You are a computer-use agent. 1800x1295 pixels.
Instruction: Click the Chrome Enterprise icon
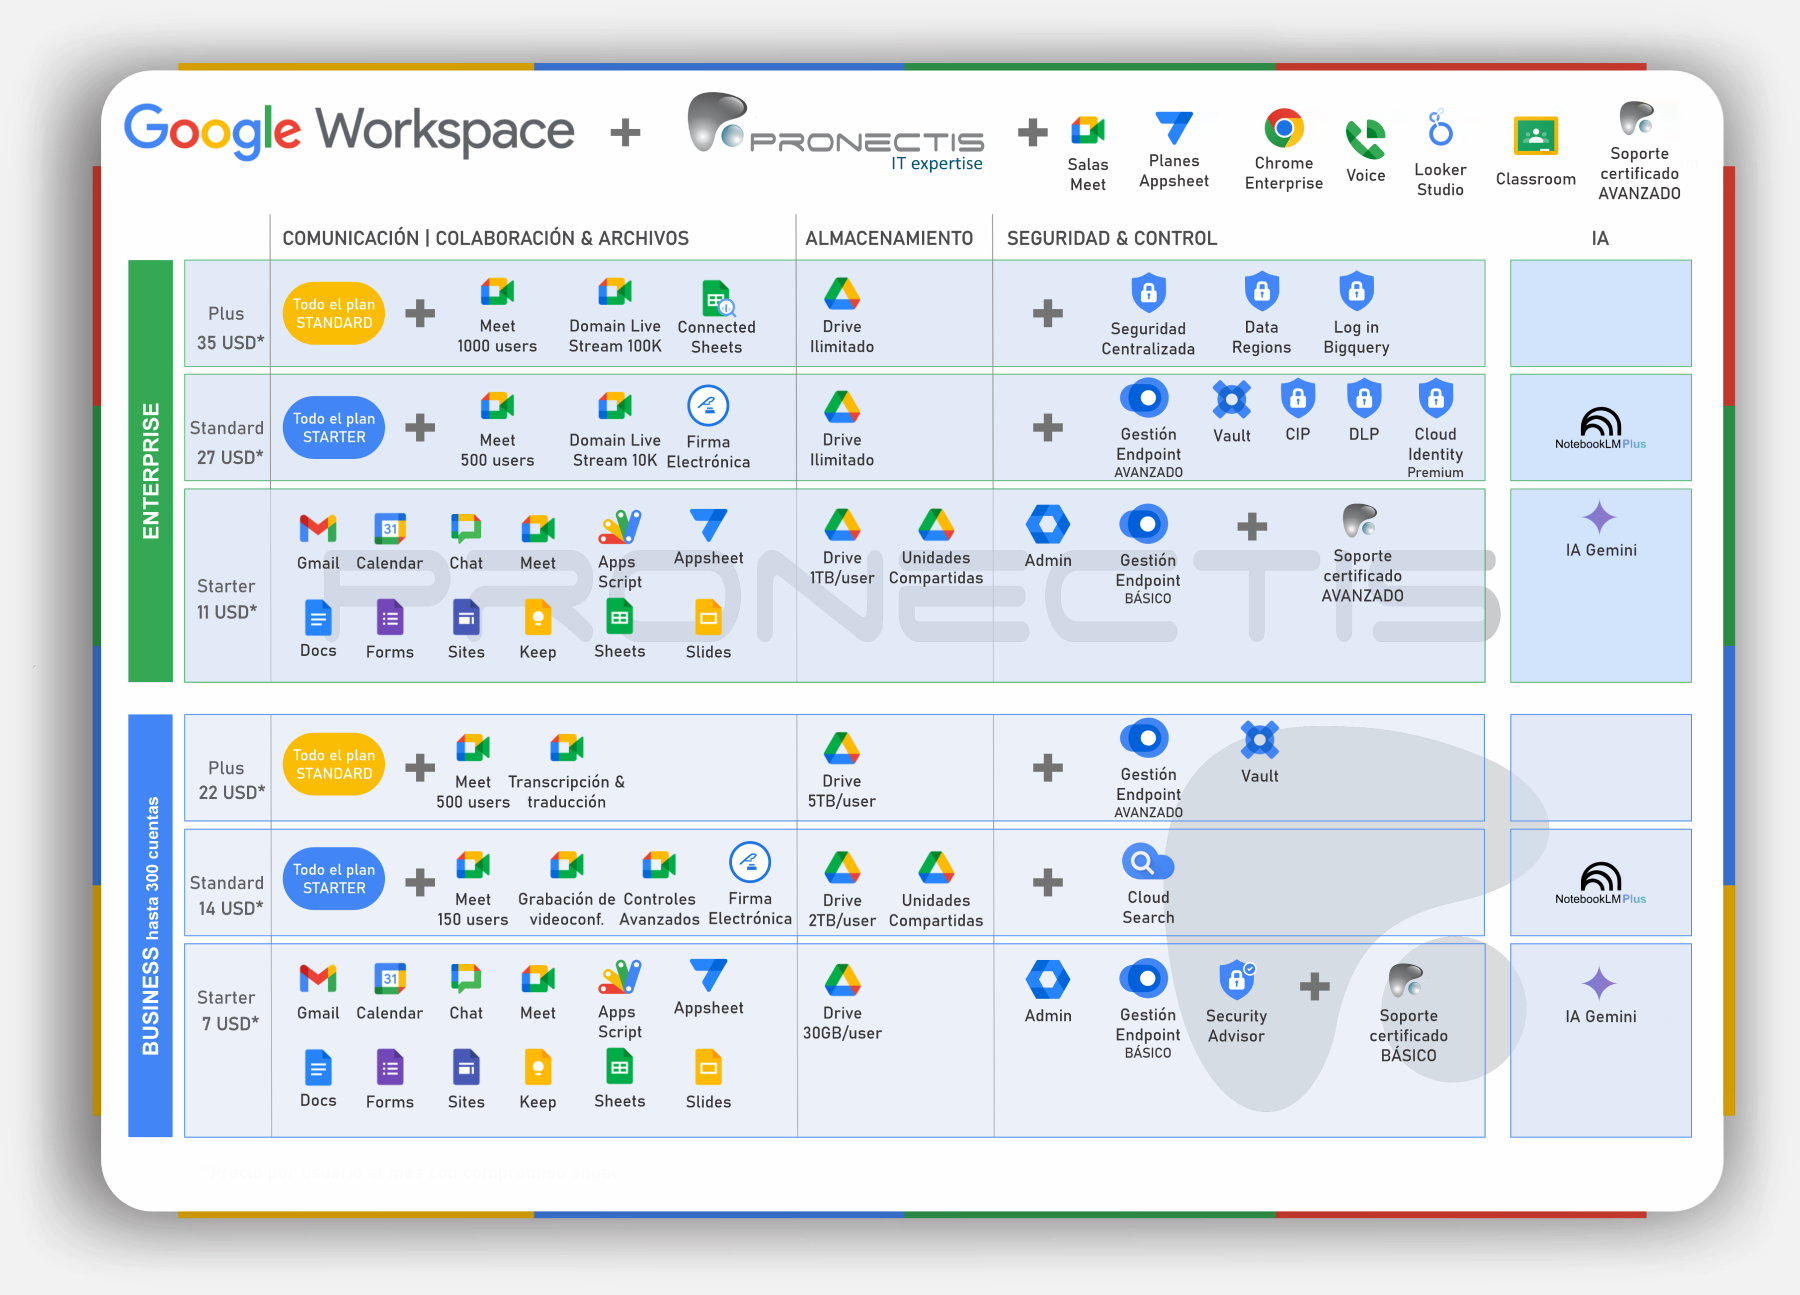coord(1284,128)
